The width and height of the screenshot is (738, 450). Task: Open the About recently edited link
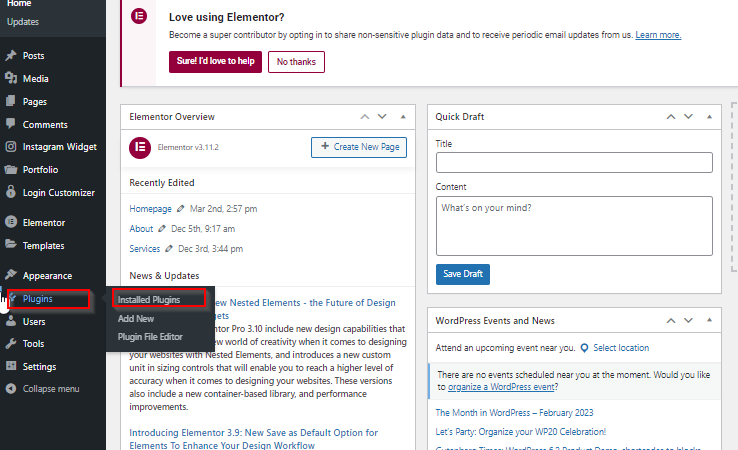click(141, 229)
